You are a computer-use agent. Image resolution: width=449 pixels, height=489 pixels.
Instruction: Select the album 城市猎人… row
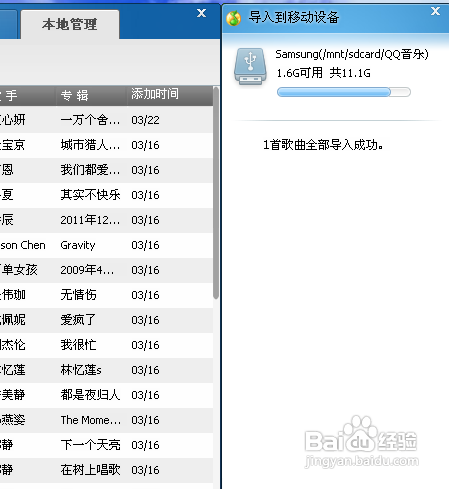[x=106, y=145]
